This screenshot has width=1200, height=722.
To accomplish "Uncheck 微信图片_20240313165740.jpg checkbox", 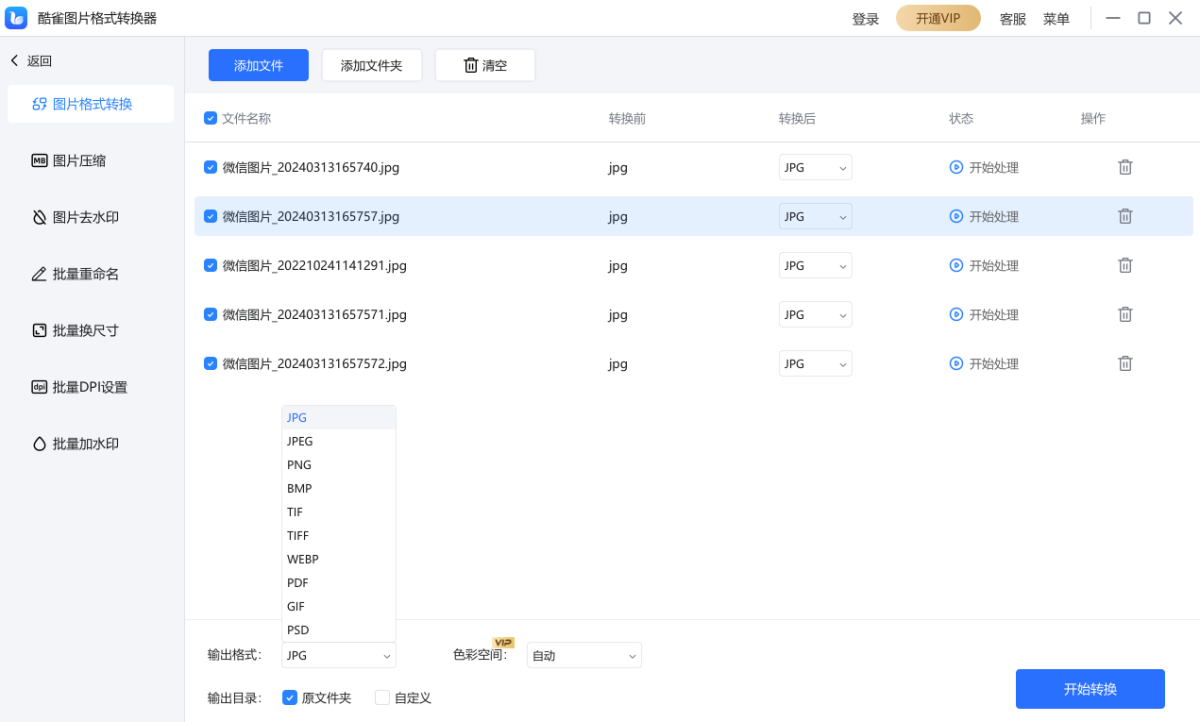I will pyautogui.click(x=210, y=167).
